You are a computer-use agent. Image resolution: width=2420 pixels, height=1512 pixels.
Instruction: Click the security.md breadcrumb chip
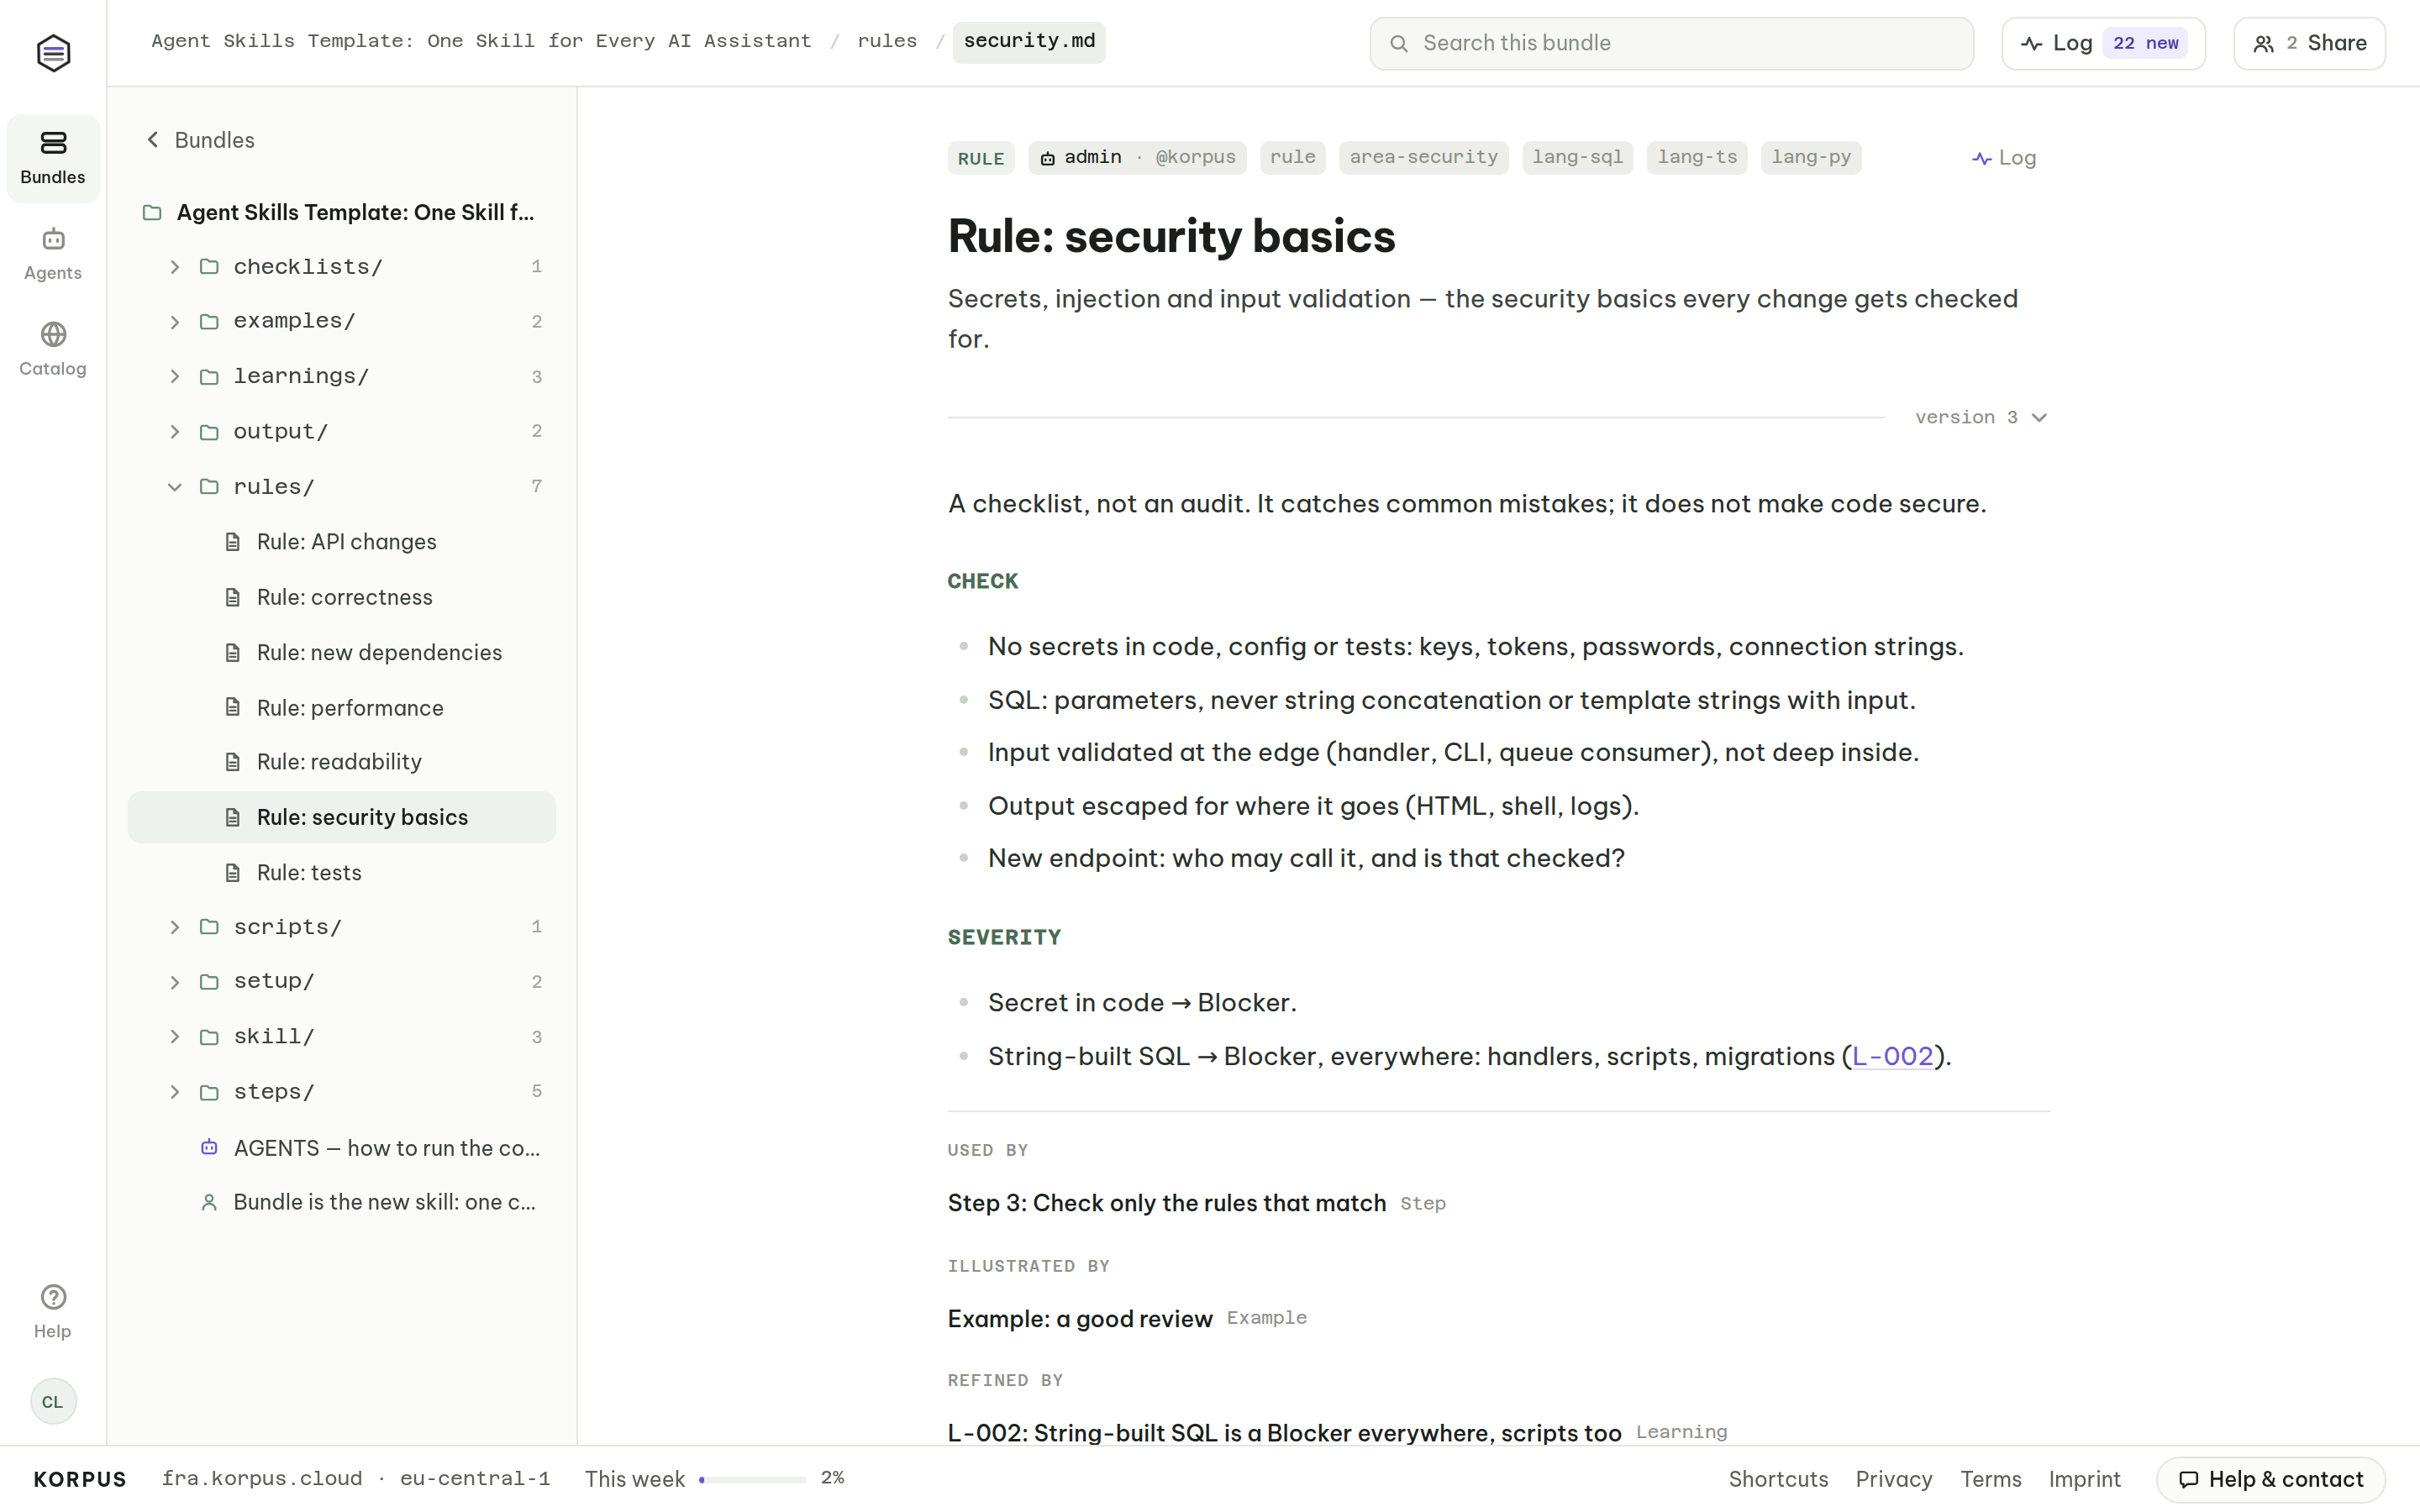1029,41
